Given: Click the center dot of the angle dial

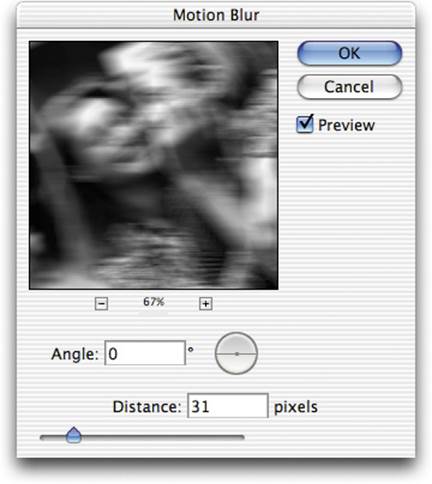Looking at the screenshot, I should [237, 354].
